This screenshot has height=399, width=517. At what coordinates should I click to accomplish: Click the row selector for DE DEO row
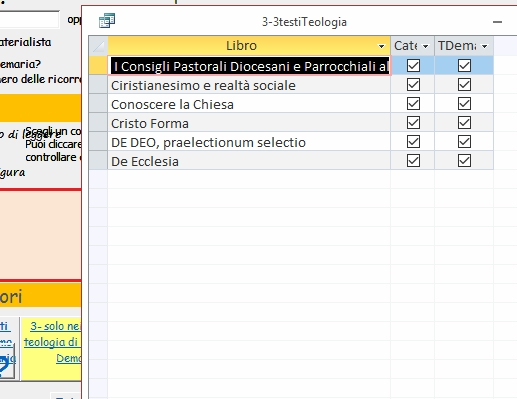tap(98, 142)
